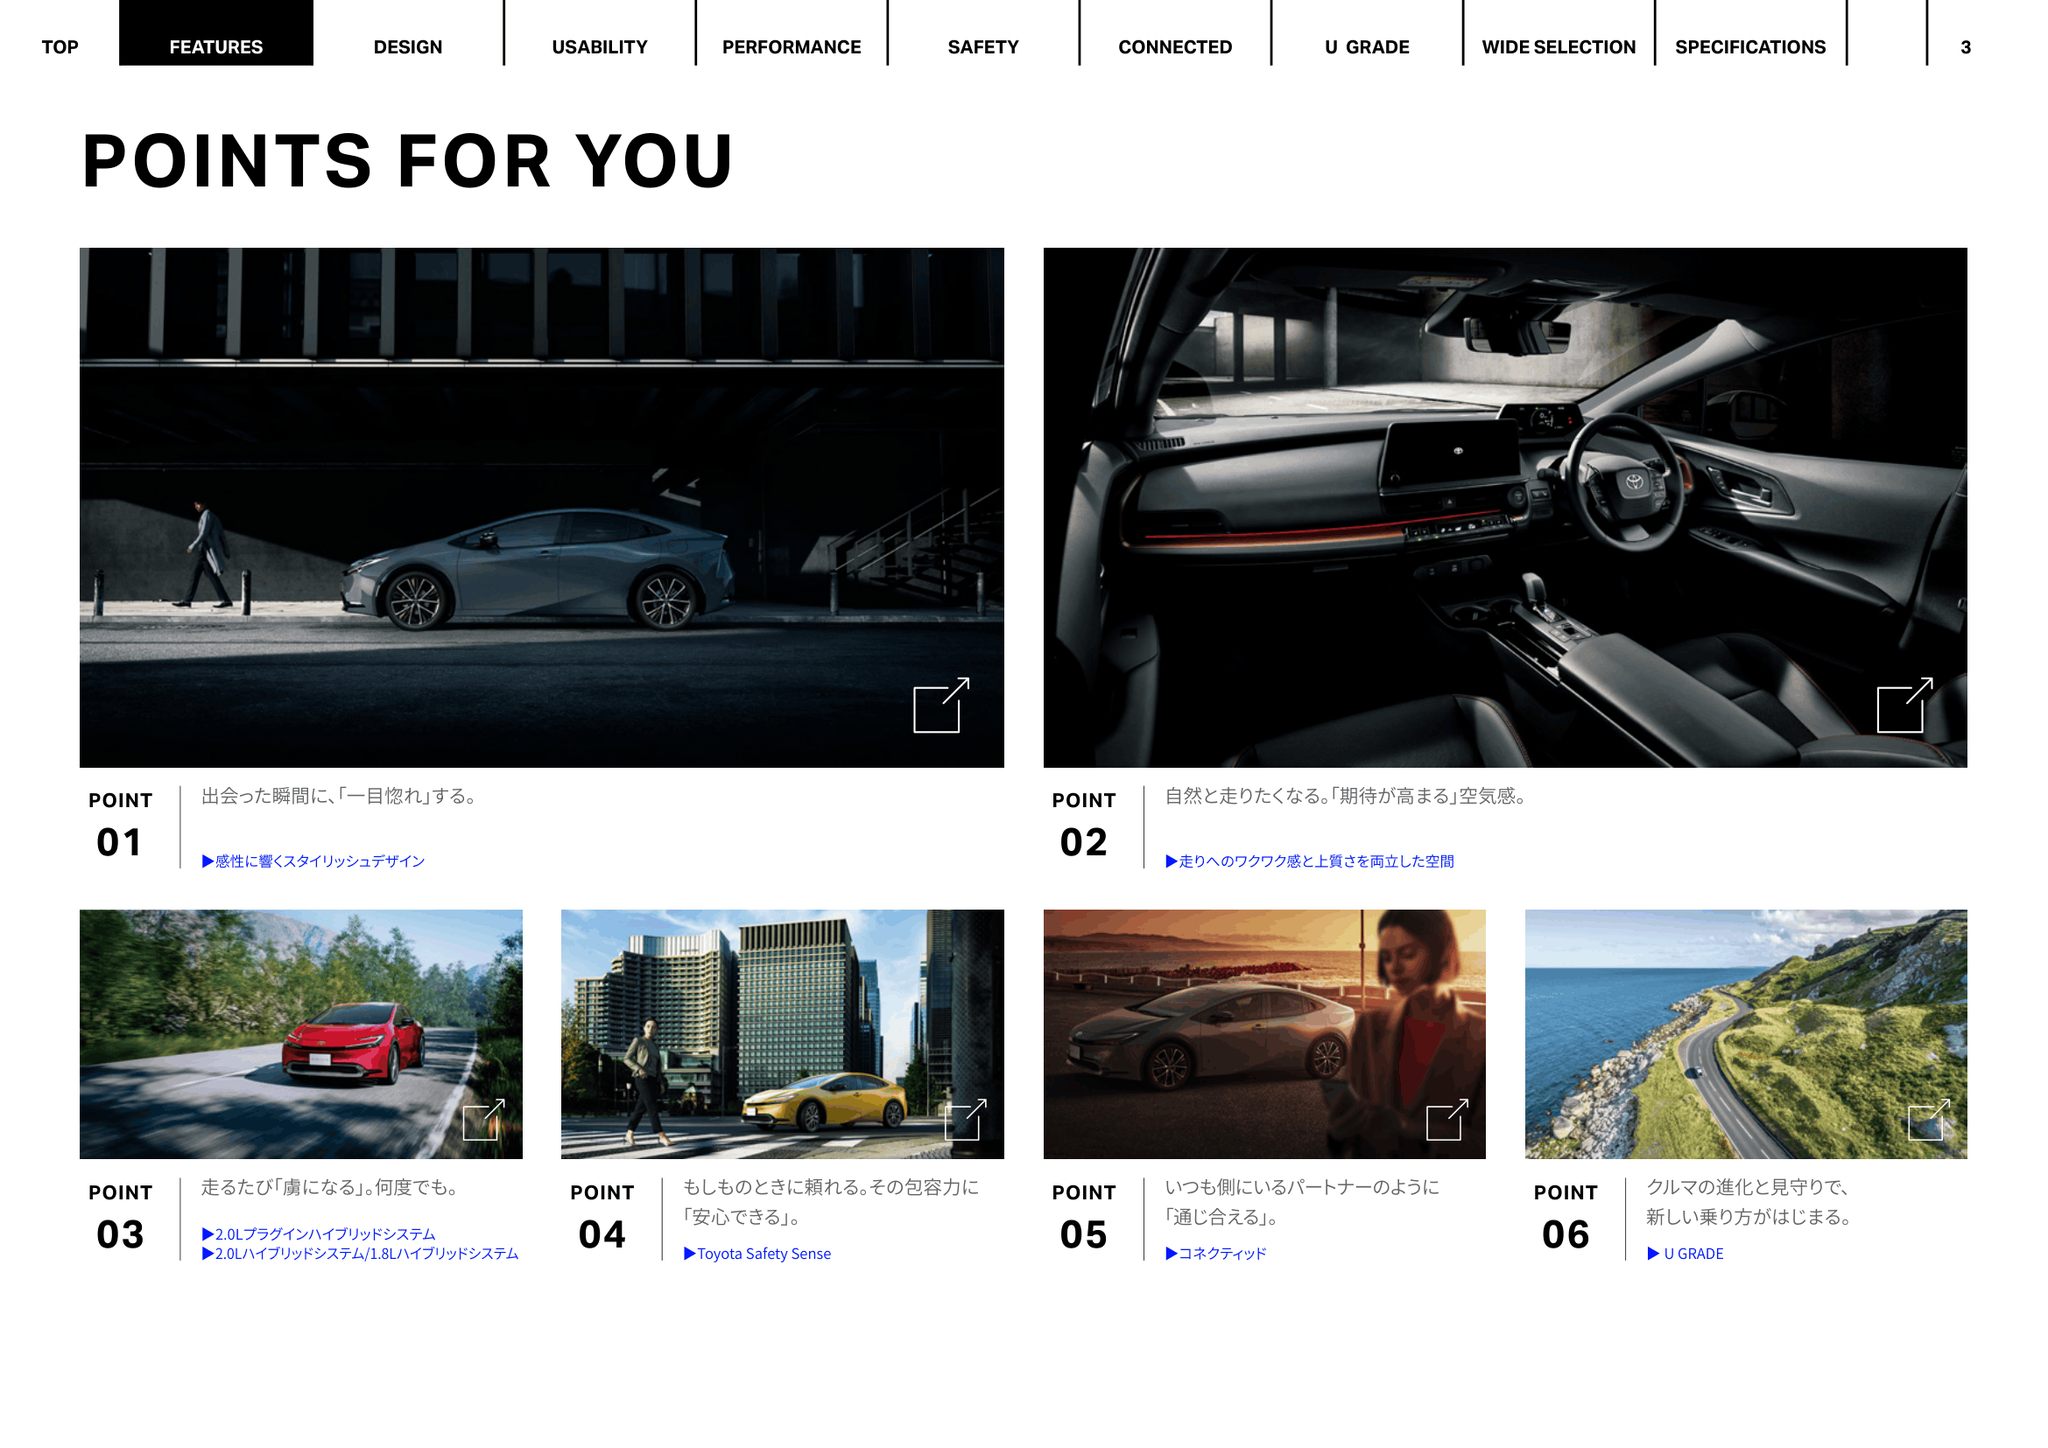2048x1448 pixels.
Task: Open the enlarge icon on the Point 02 interior image
Action: point(1904,705)
